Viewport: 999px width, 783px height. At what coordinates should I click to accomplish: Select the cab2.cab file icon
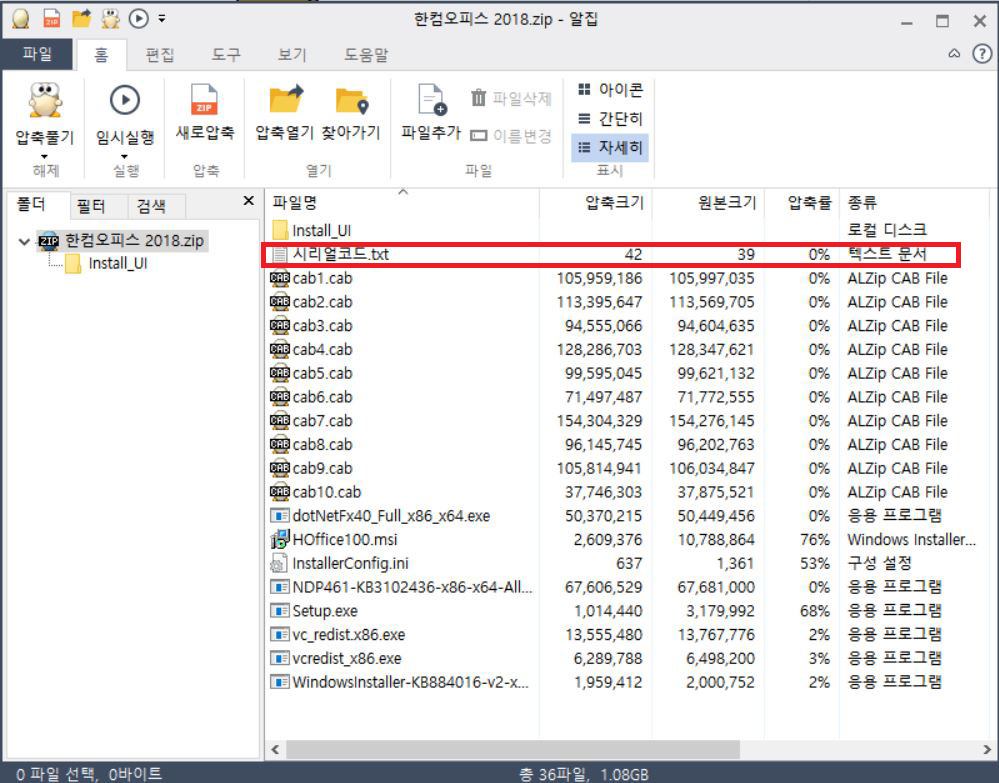click(x=280, y=302)
